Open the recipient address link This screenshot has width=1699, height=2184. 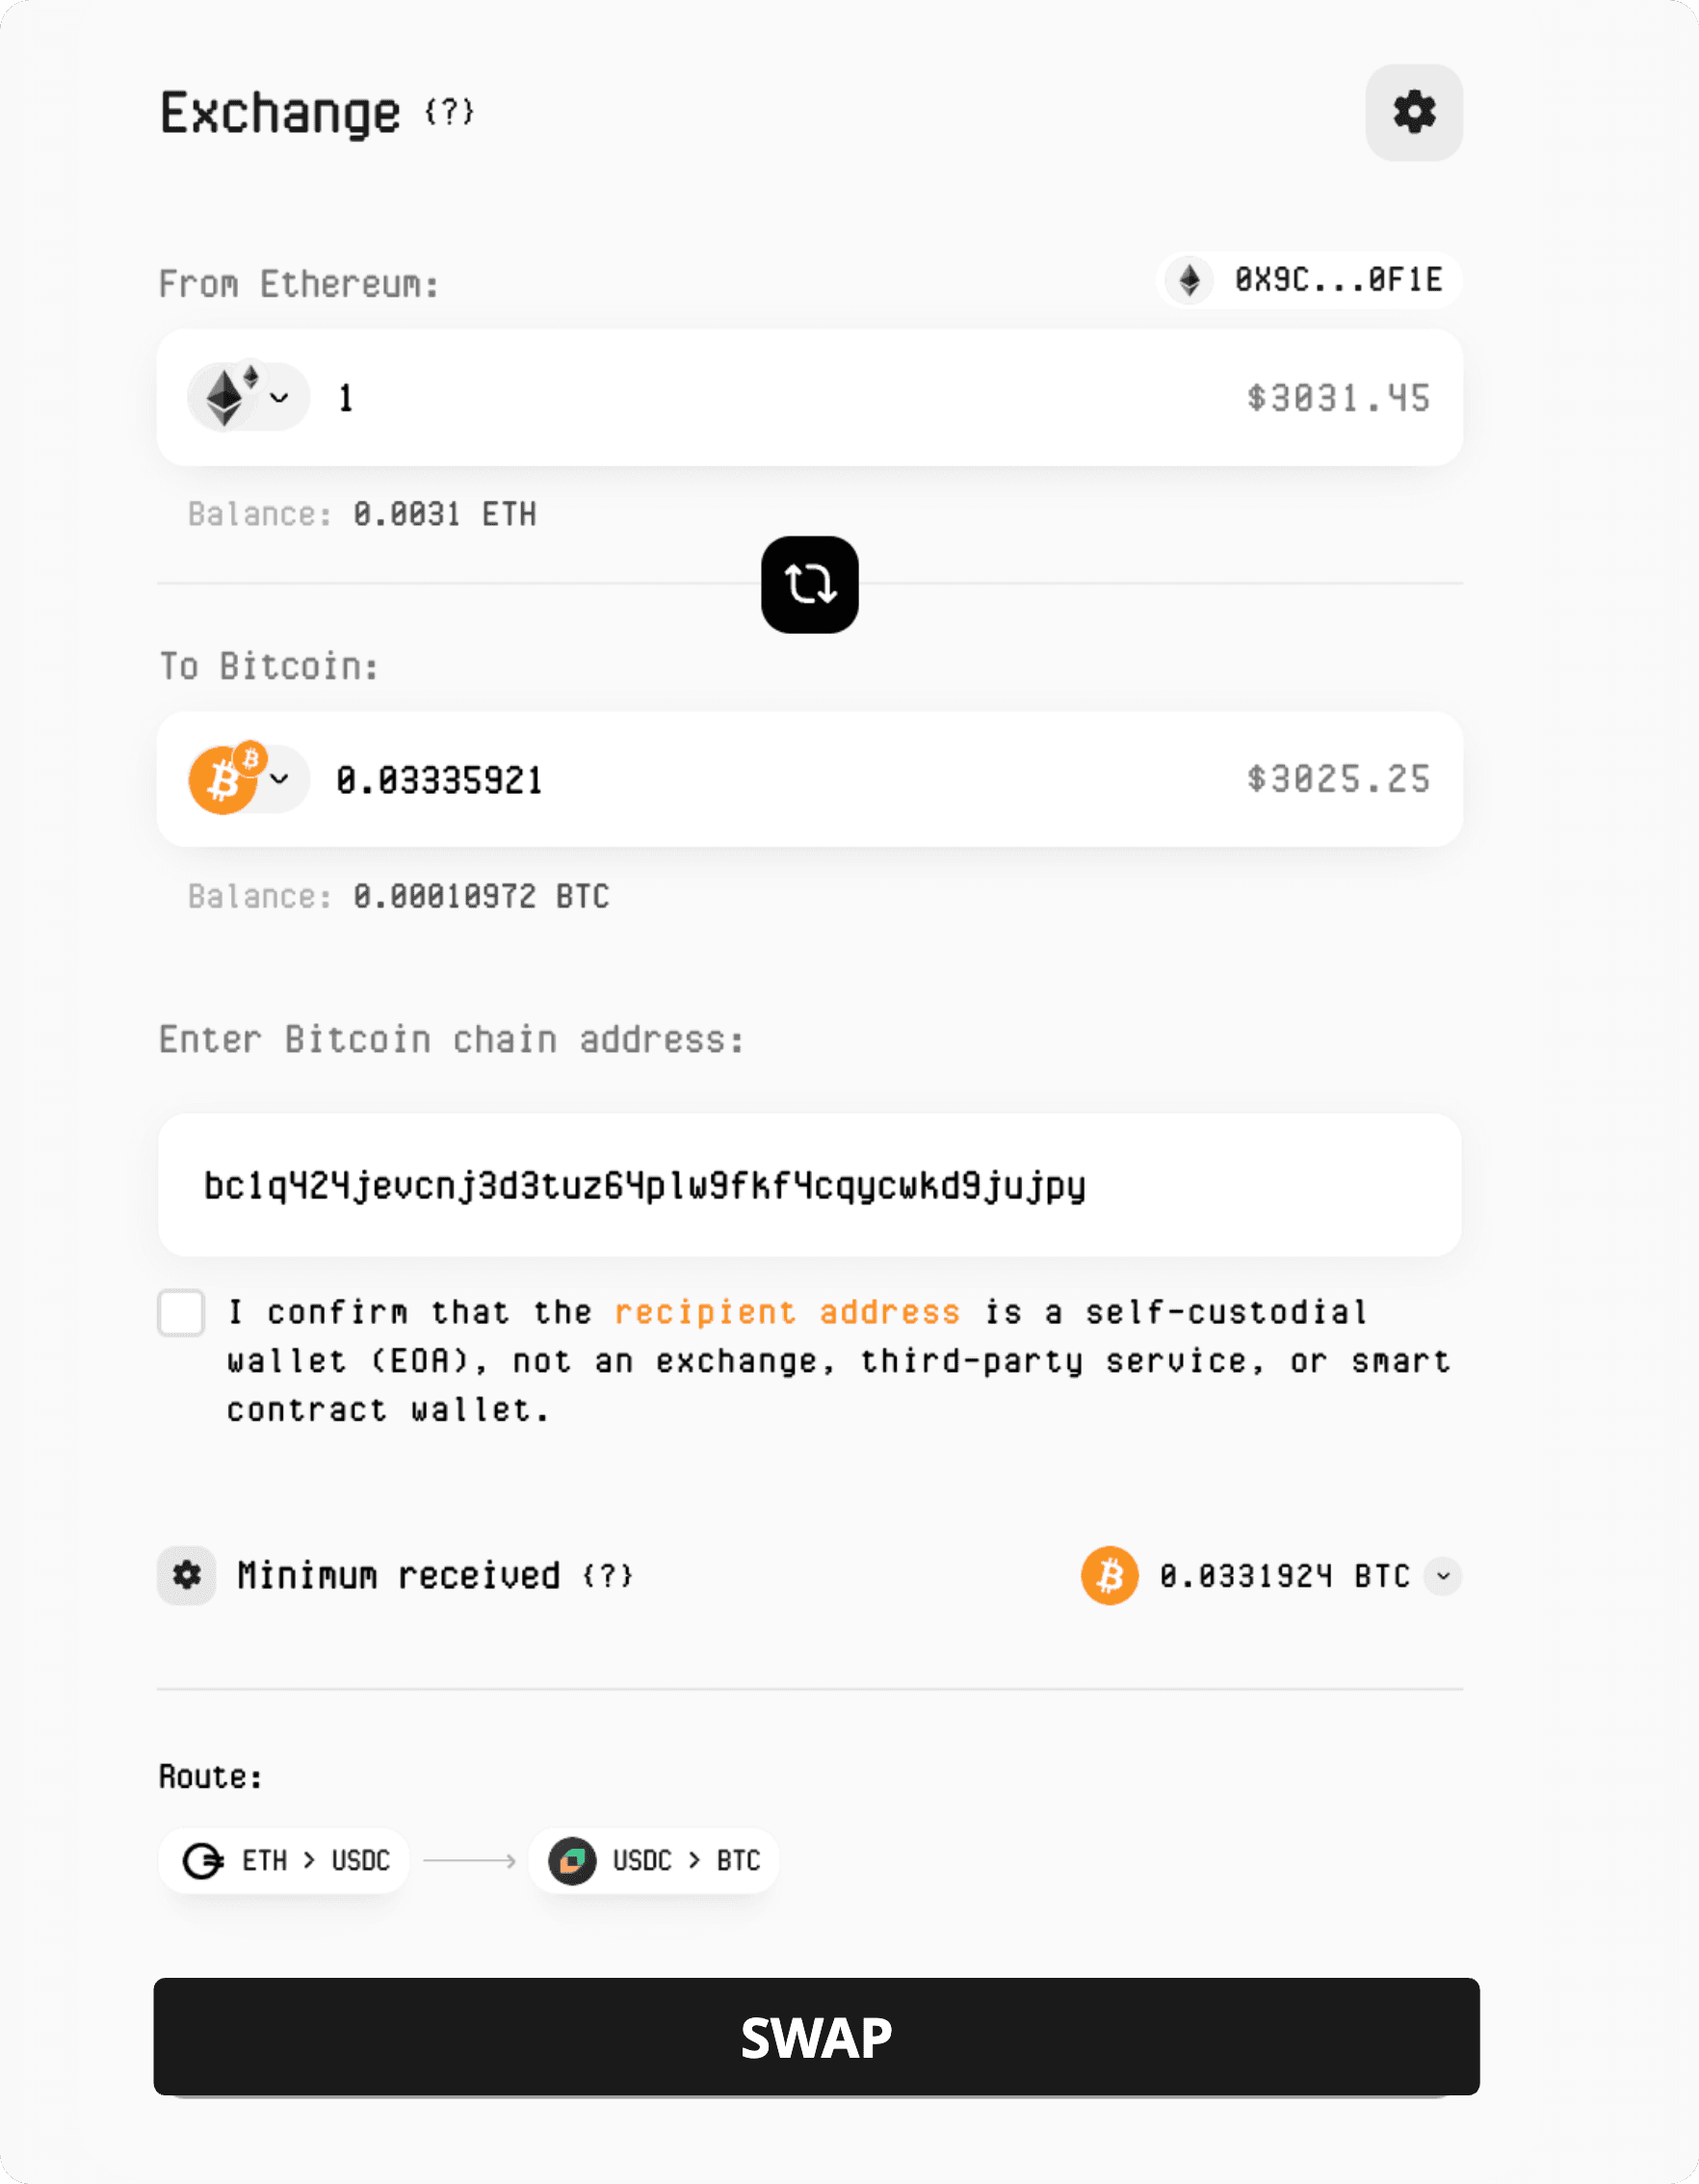click(786, 1311)
